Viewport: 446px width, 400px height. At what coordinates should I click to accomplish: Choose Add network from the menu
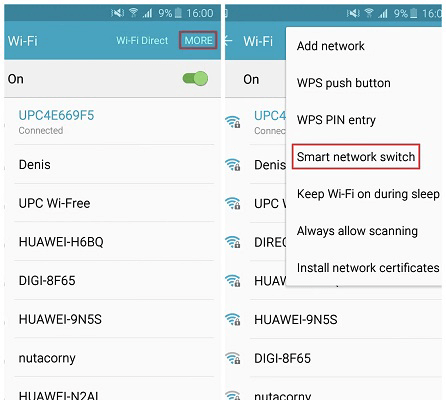tap(331, 46)
